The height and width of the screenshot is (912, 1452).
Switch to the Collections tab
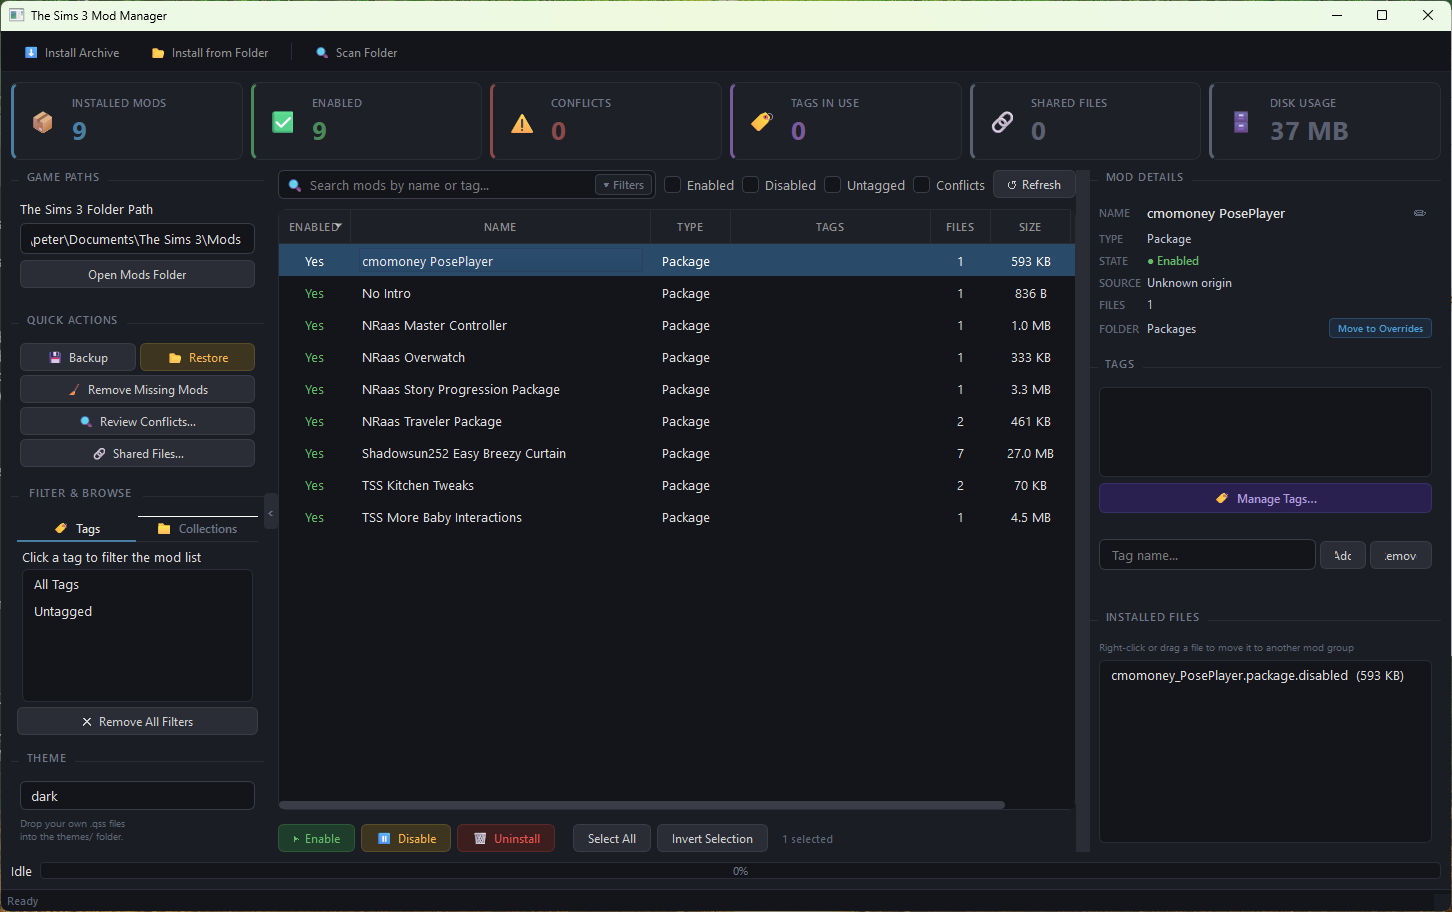[197, 529]
